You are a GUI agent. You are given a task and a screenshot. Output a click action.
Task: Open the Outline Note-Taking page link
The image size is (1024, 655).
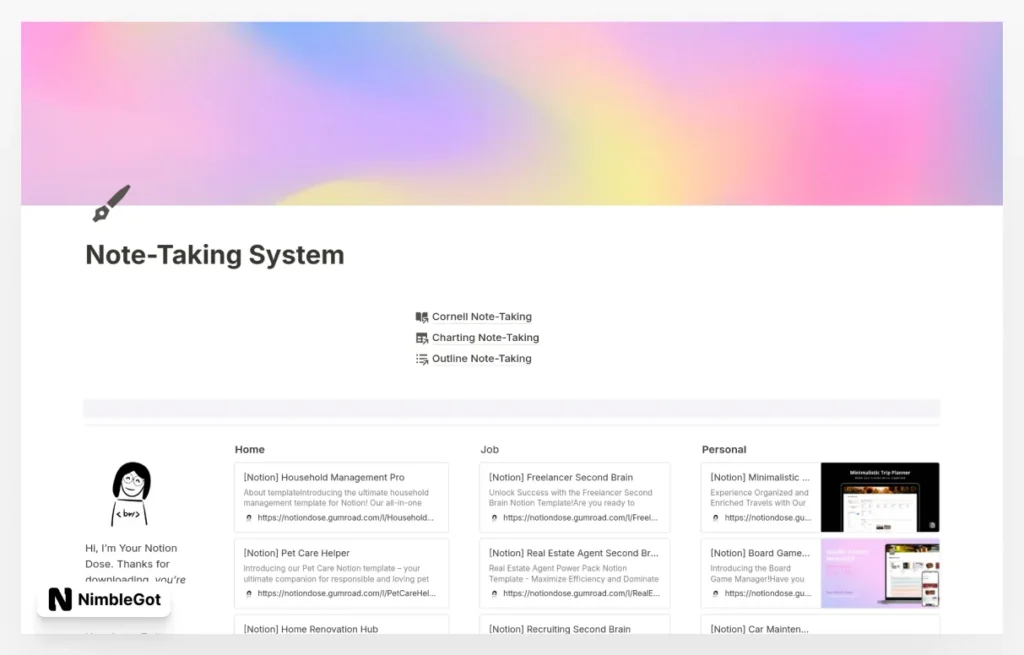click(481, 358)
